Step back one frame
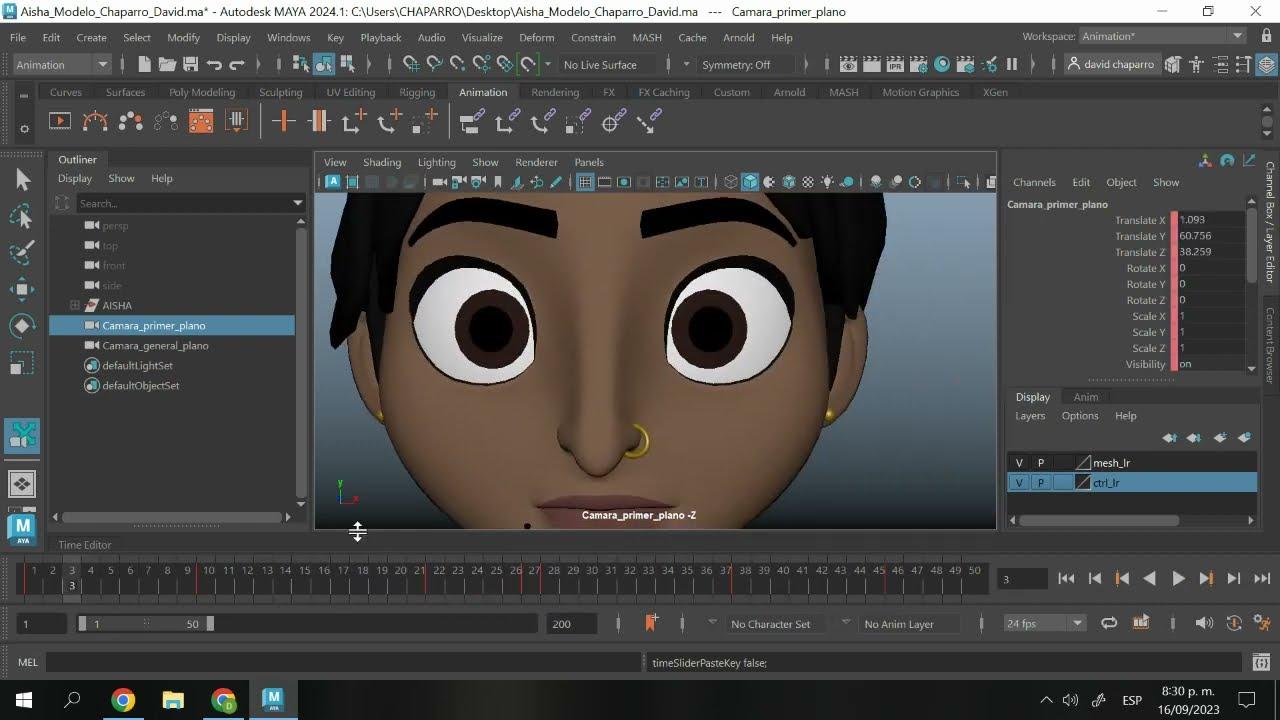The height and width of the screenshot is (720, 1280). pyautogui.click(x=1094, y=578)
